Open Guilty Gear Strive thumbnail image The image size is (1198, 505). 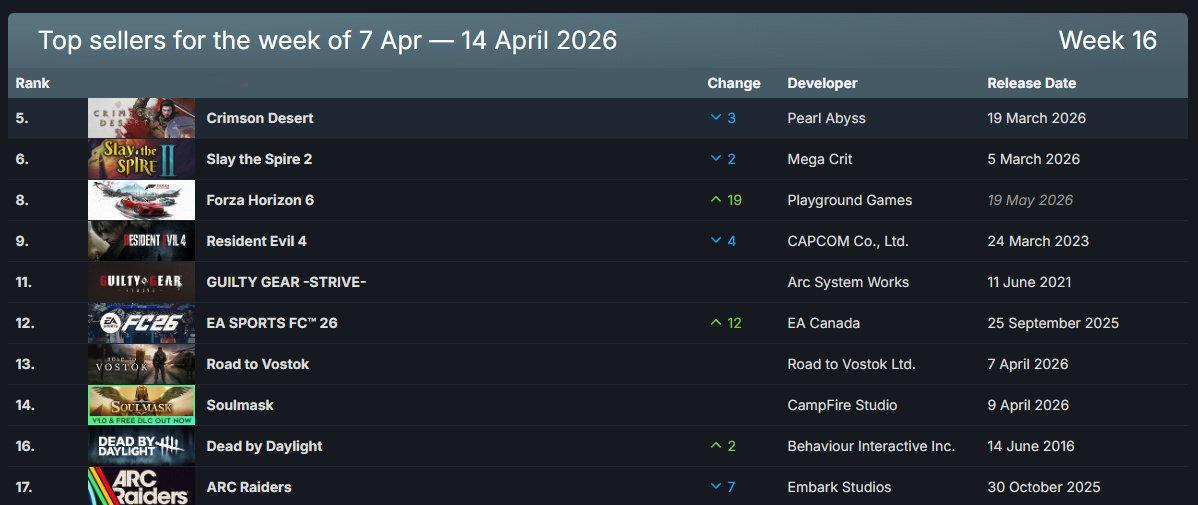[x=141, y=282]
